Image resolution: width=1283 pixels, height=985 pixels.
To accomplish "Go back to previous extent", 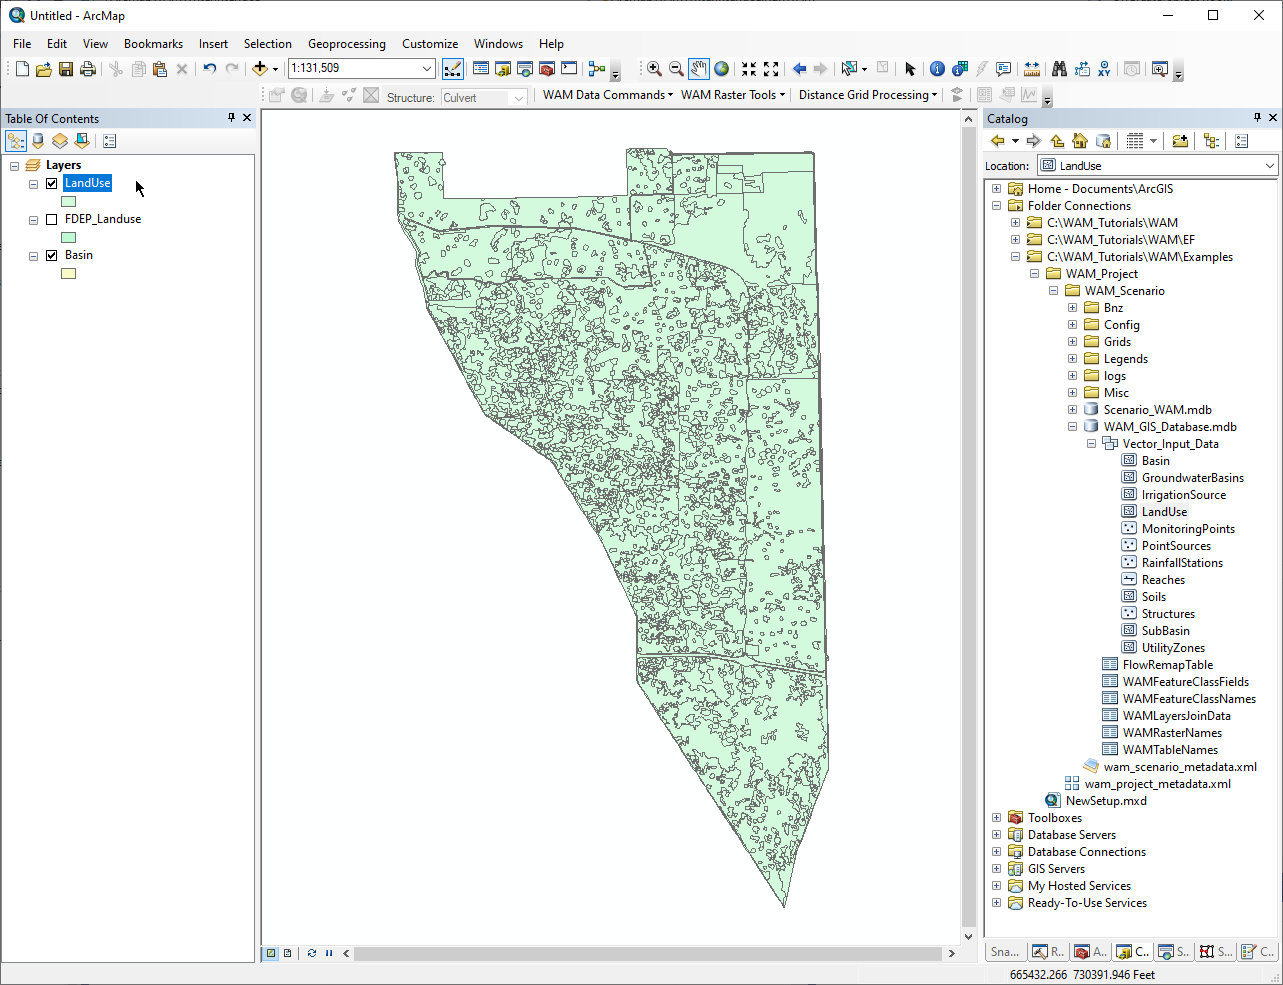I will click(799, 69).
